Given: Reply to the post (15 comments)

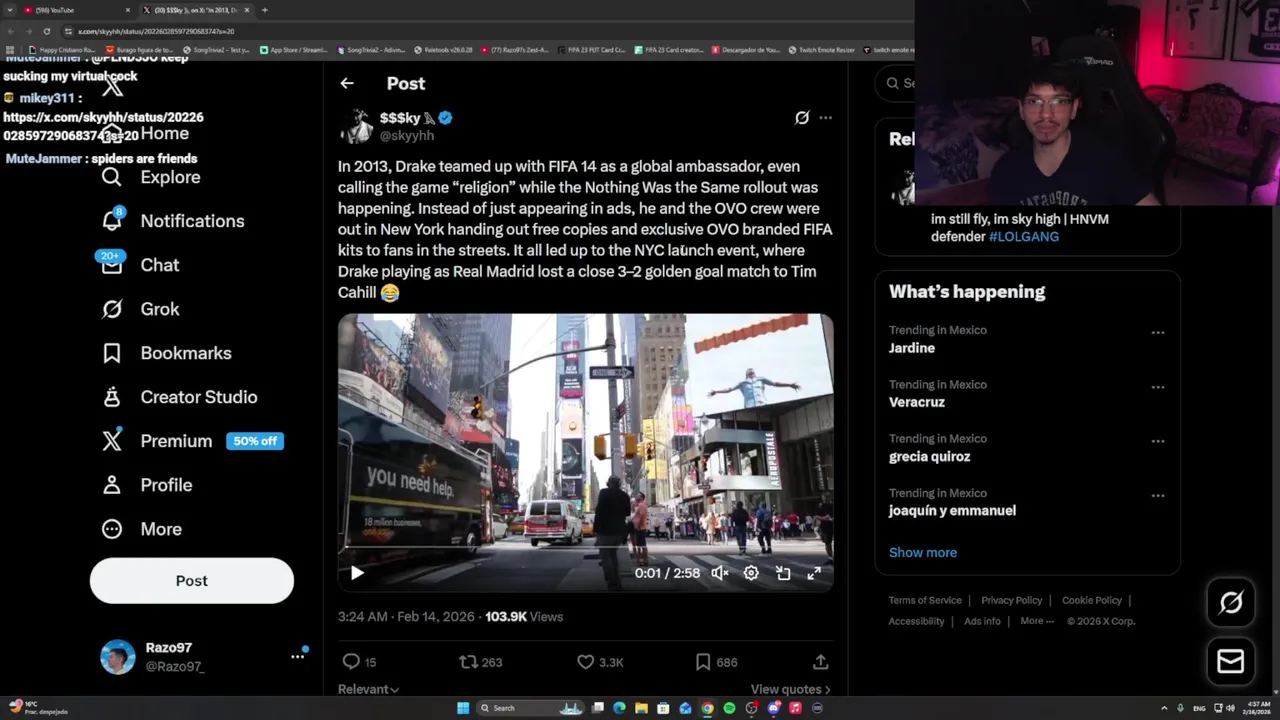Looking at the screenshot, I should [x=359, y=662].
